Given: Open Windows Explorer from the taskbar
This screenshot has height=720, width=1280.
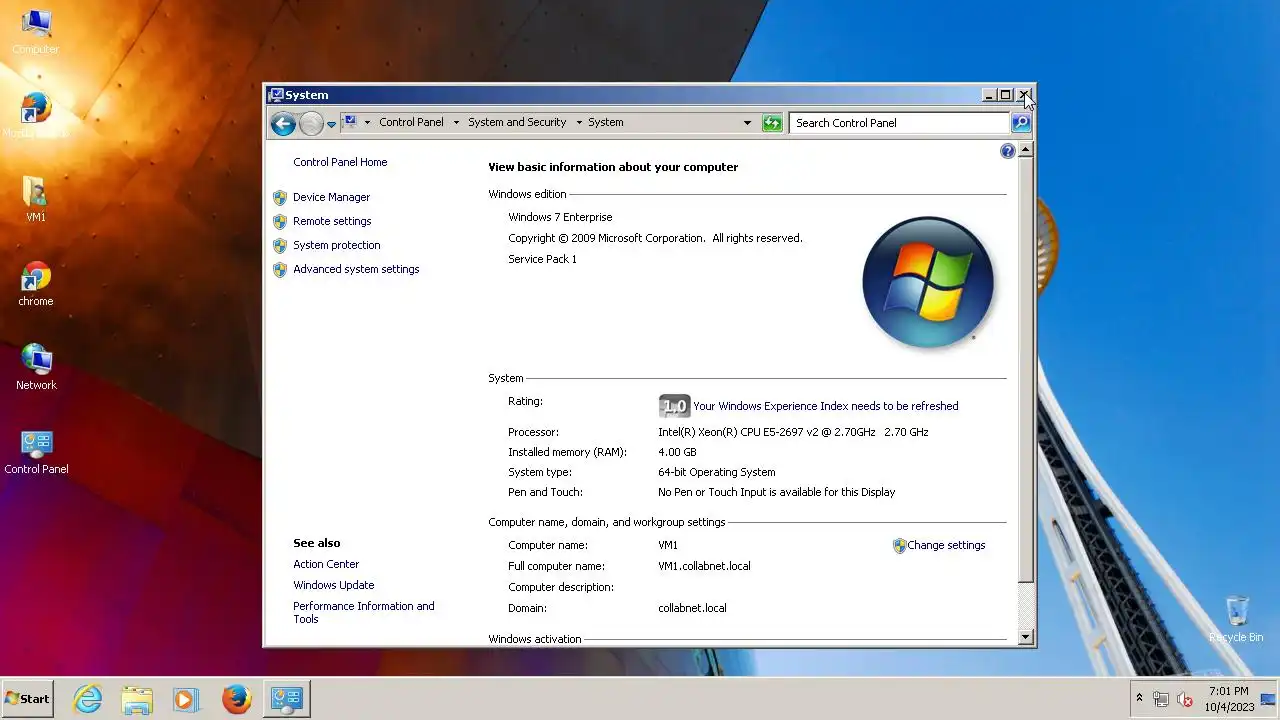Looking at the screenshot, I should point(137,699).
